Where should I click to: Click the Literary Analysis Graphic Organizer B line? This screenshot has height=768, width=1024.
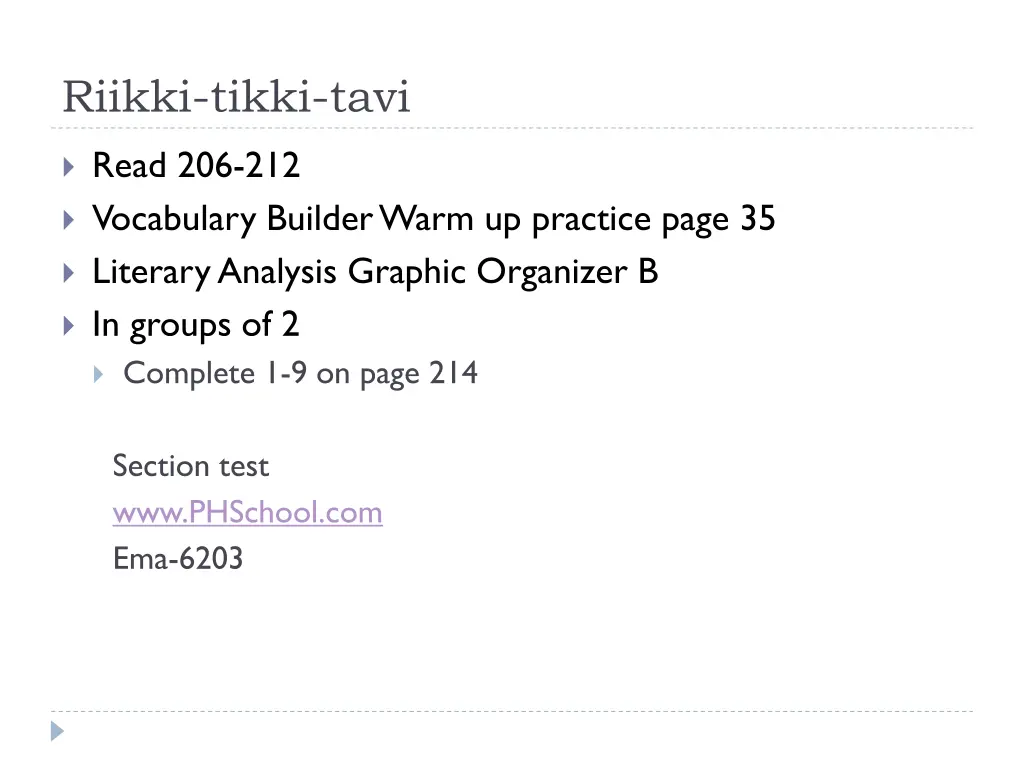(375, 272)
